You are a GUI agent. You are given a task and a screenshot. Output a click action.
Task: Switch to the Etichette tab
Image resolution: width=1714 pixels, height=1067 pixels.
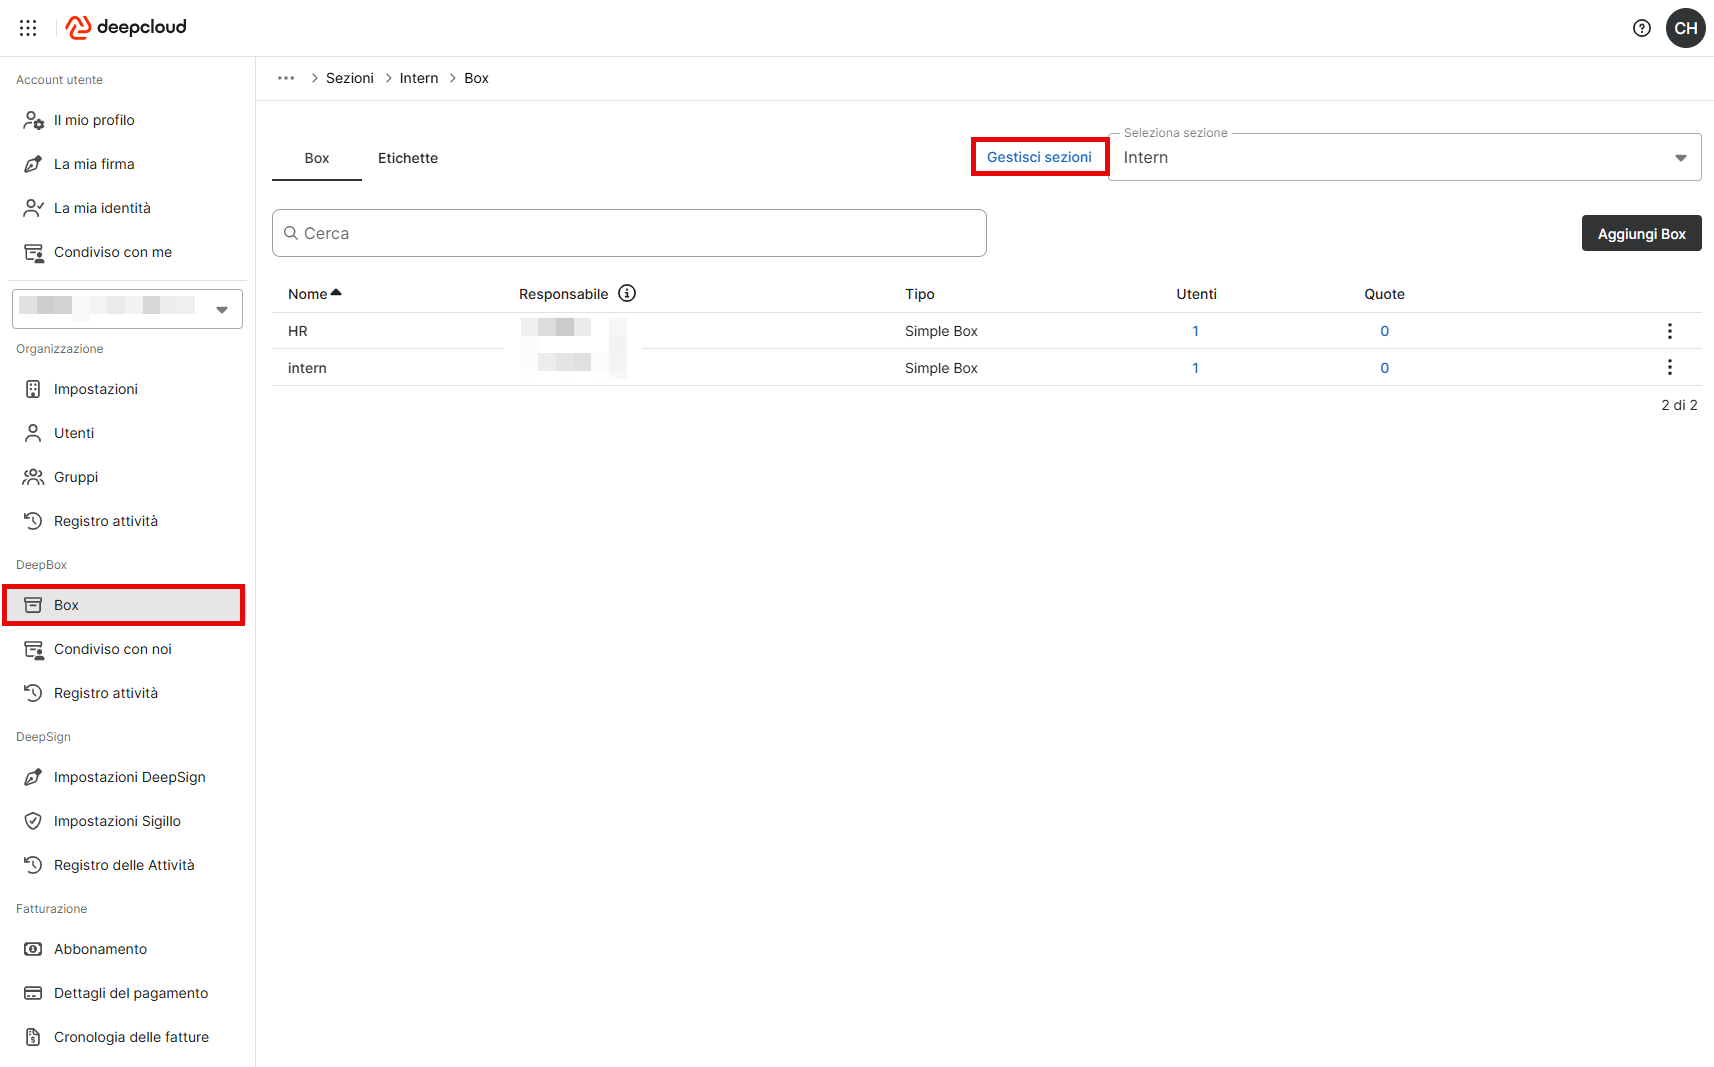pos(407,158)
